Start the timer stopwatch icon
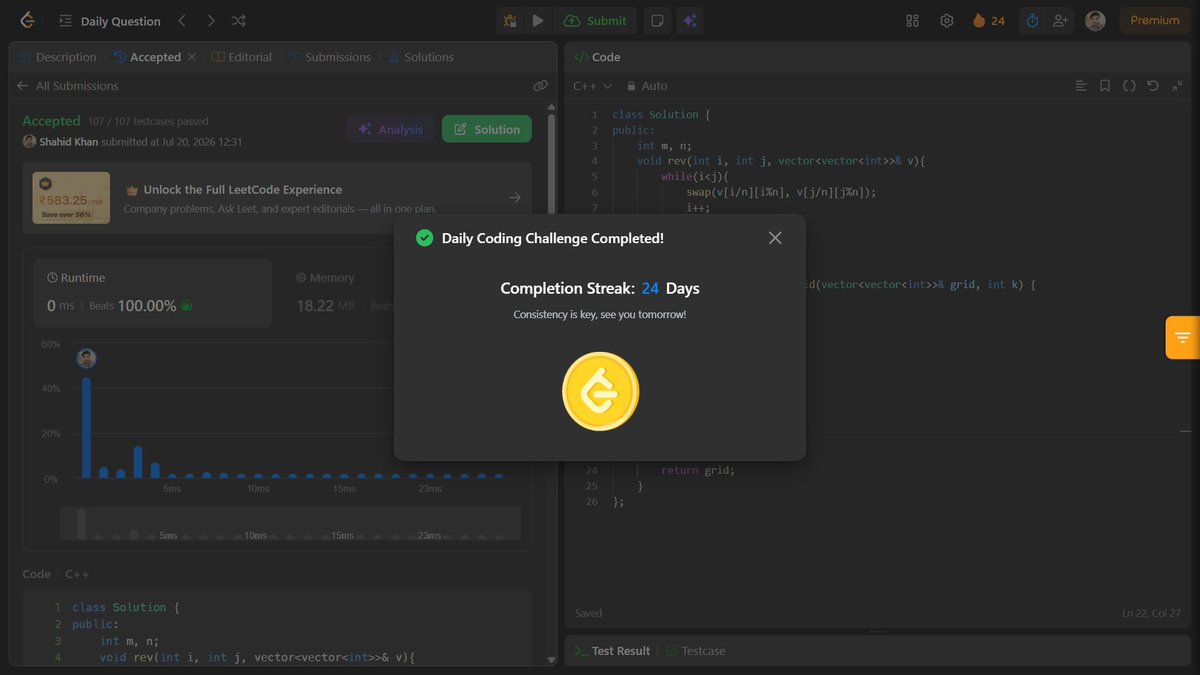This screenshot has width=1200, height=675. (1032, 20)
